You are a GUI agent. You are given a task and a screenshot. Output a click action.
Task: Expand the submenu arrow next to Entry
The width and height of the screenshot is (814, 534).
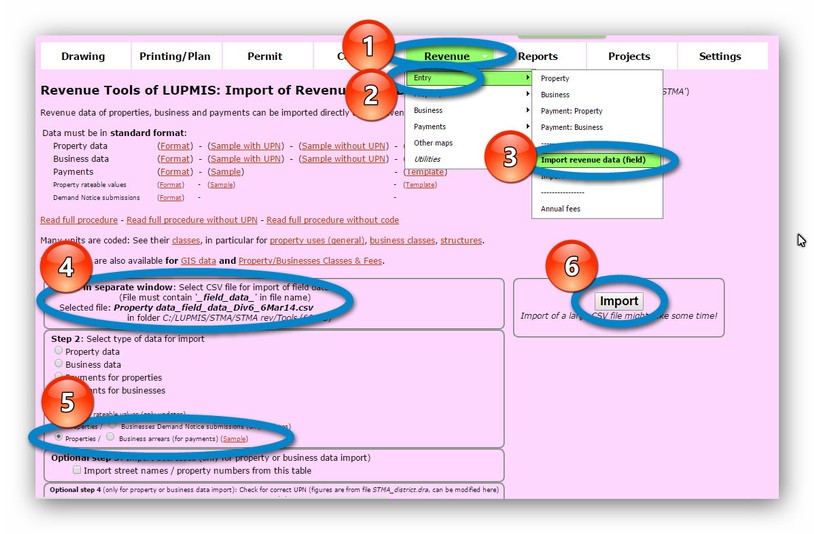point(527,78)
